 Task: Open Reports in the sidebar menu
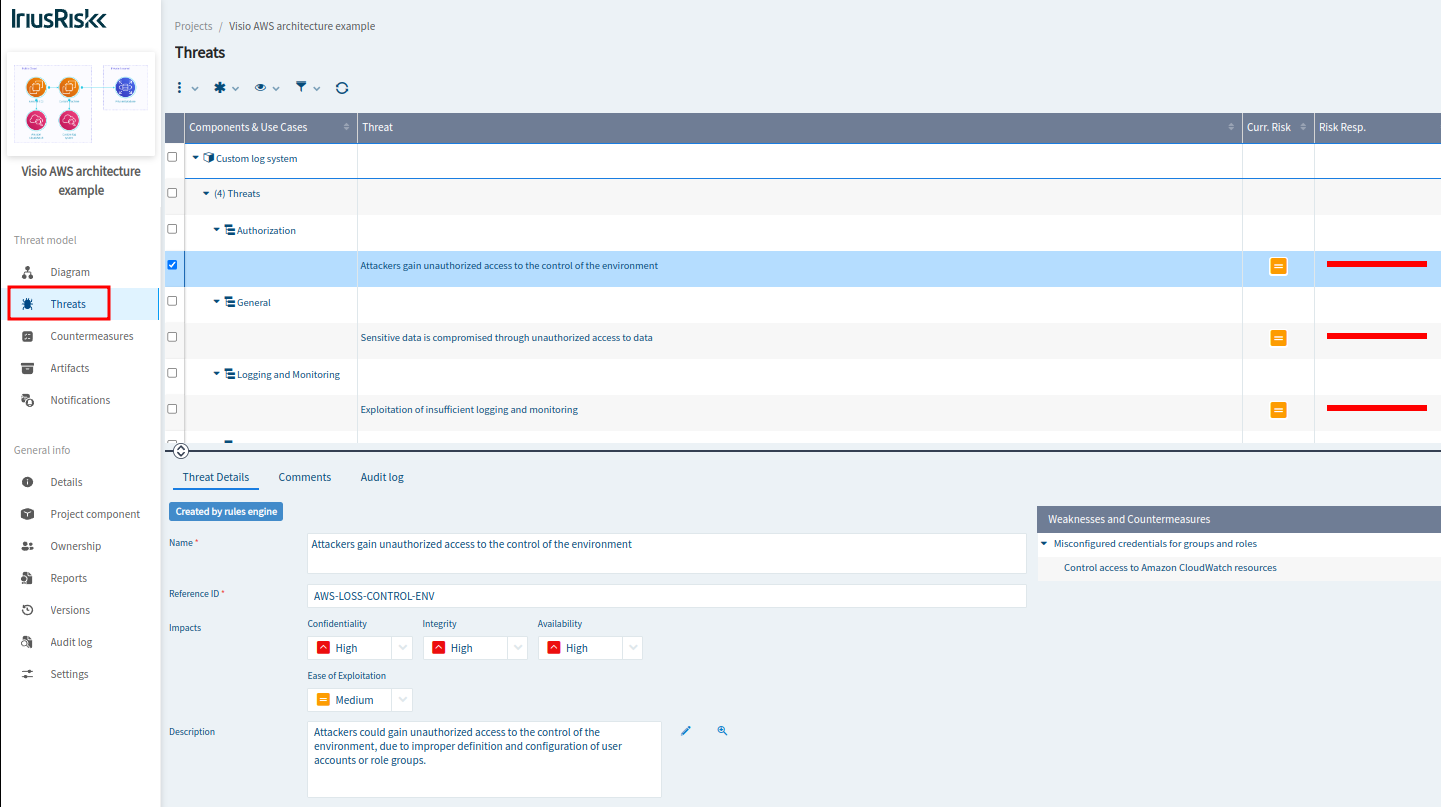[x=69, y=578]
